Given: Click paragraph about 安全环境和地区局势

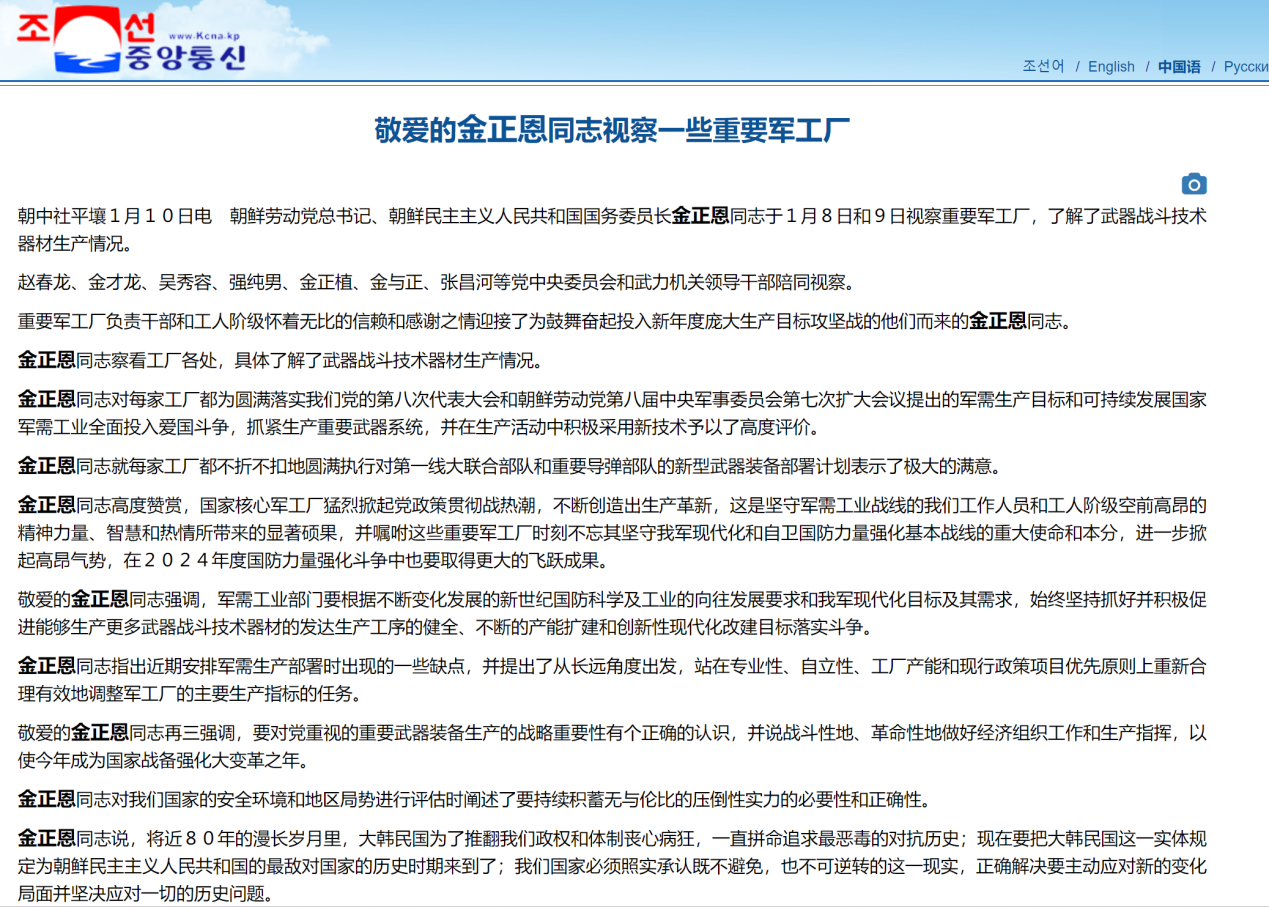Looking at the screenshot, I should click(x=475, y=798).
